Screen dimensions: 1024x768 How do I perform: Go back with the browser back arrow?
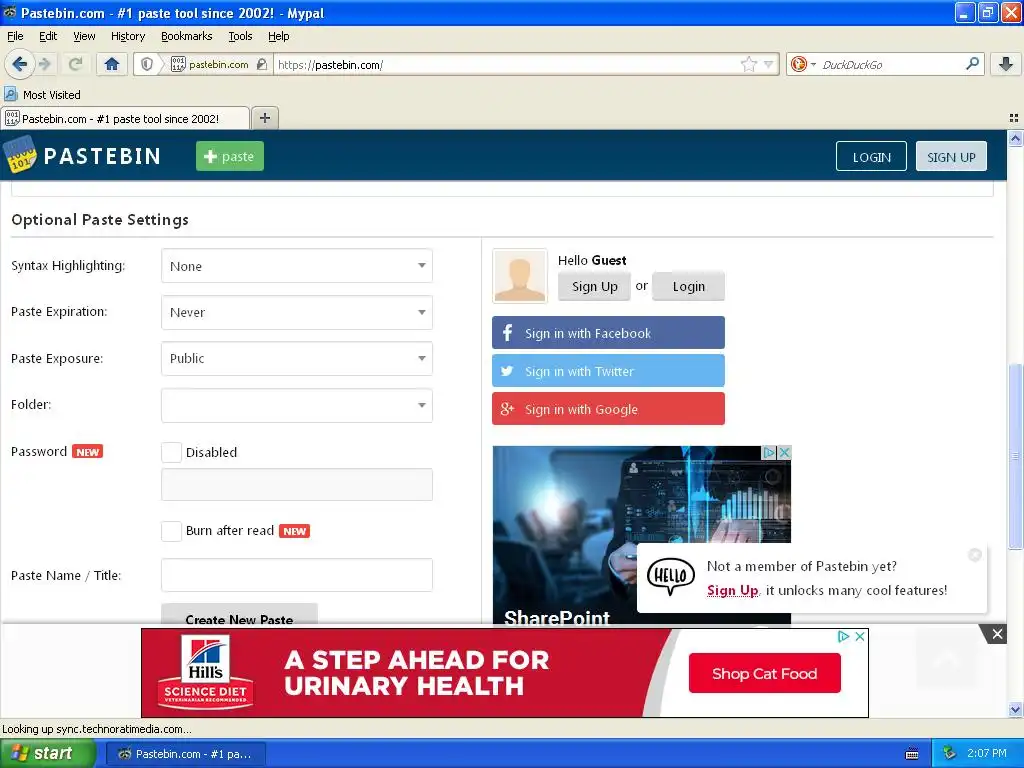click(19, 64)
